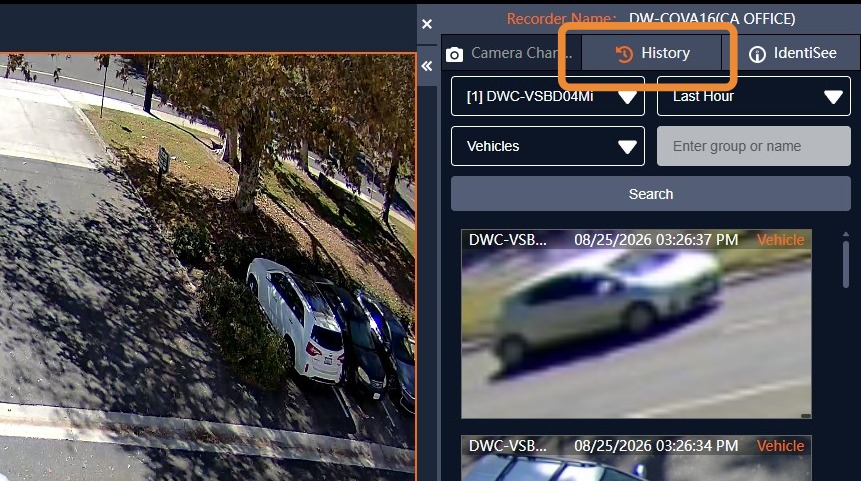Click the timestamp 08/25/2026 03:26:37 PM
Viewport: 861px width, 481px height.
(656, 240)
